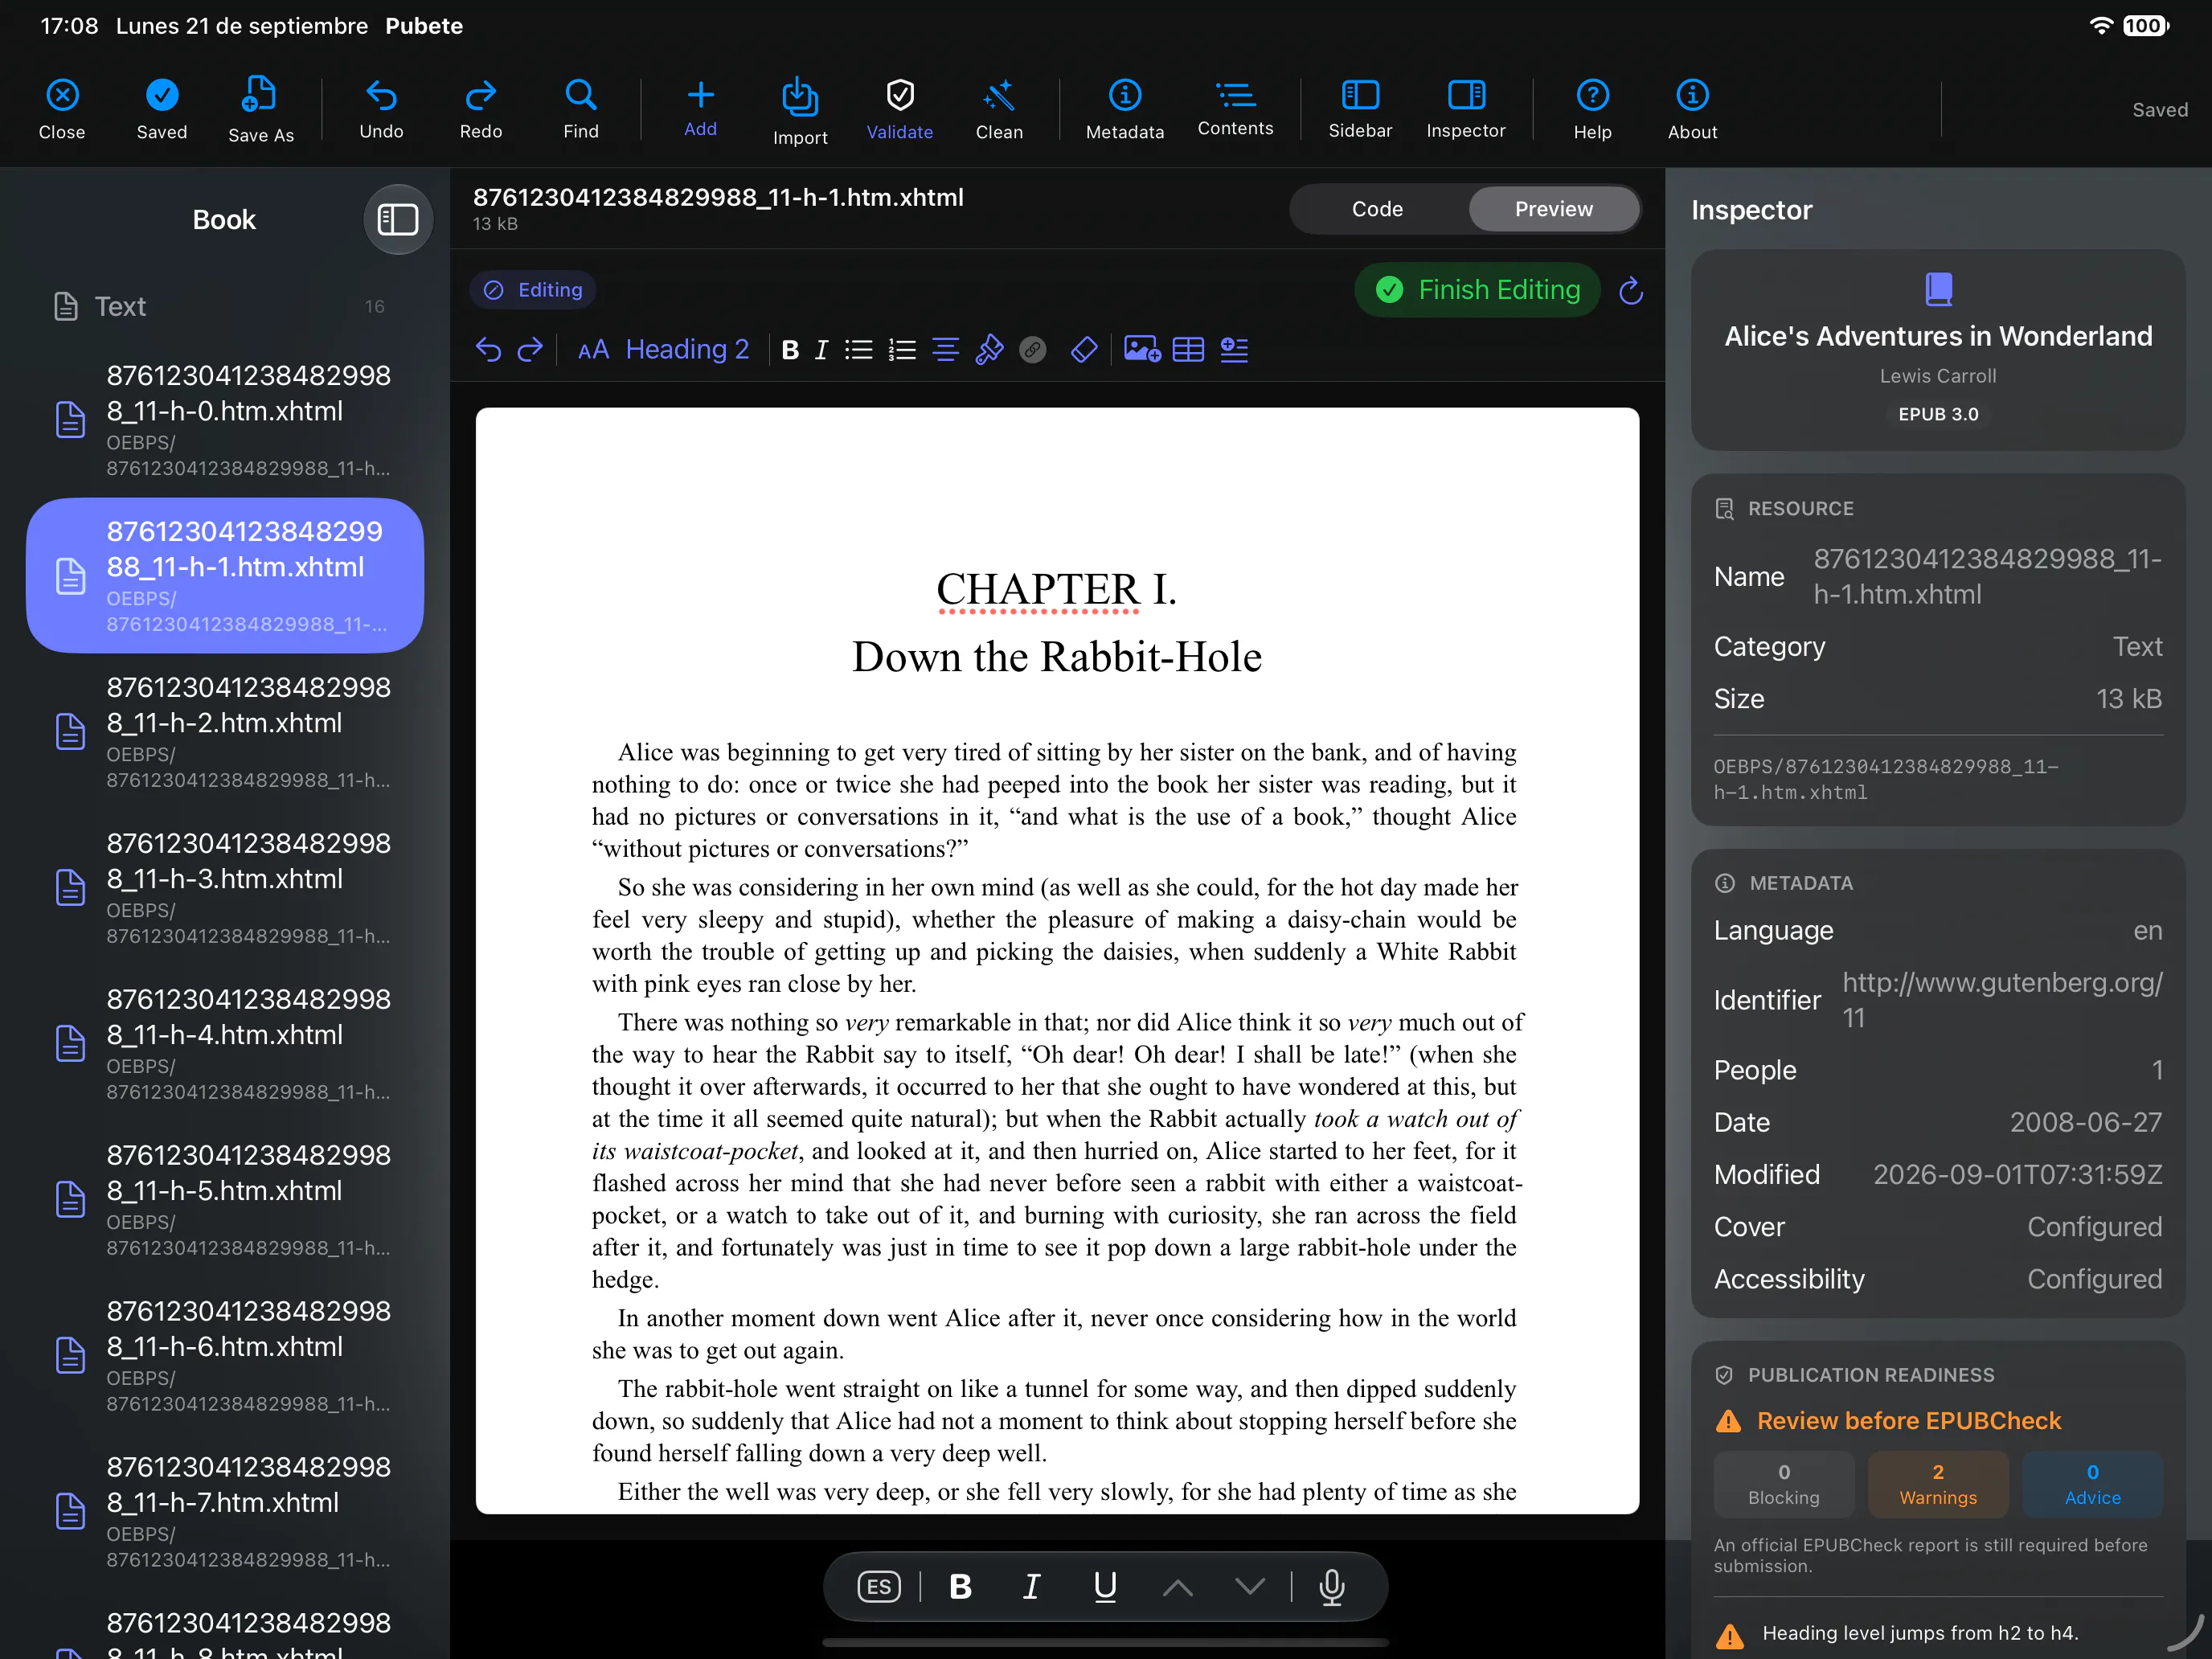Toggle italic in the editor formatting toolbar
The image size is (2212, 1659).
point(821,349)
